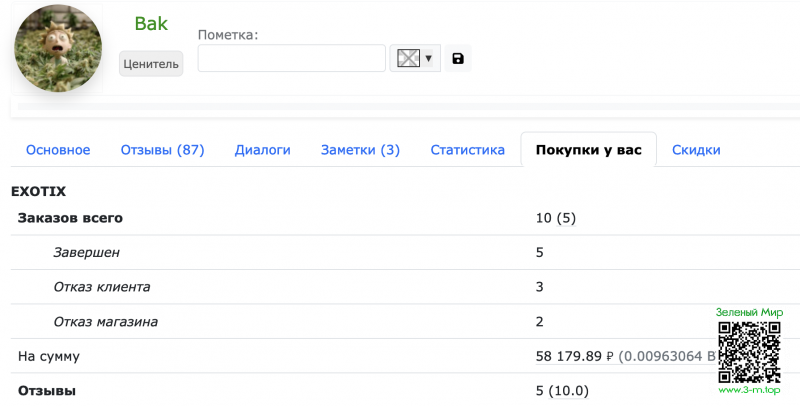Show the Статистика tab
The height and width of the screenshot is (406, 800).
click(467, 150)
